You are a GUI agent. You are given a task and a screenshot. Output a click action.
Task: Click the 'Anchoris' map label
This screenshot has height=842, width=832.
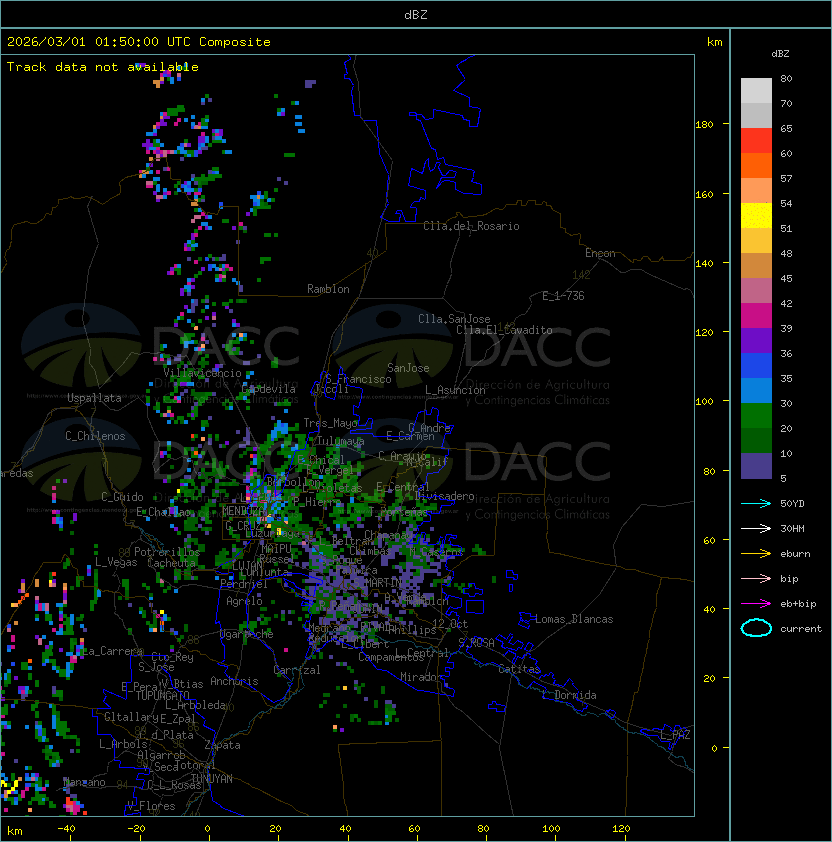coord(234,681)
